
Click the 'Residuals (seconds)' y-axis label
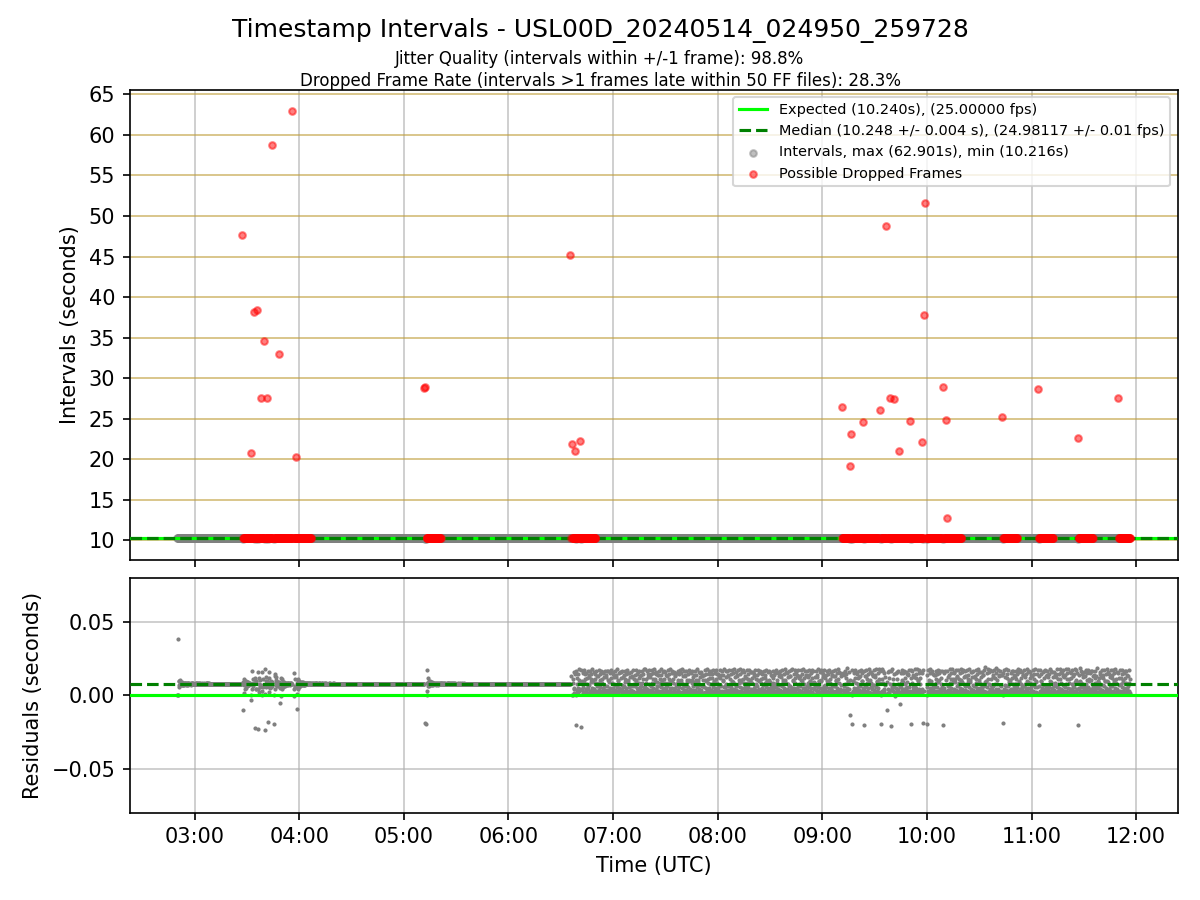click(32, 696)
